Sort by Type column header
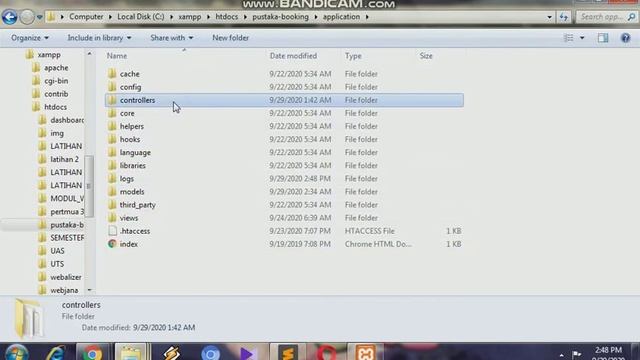 pos(353,56)
